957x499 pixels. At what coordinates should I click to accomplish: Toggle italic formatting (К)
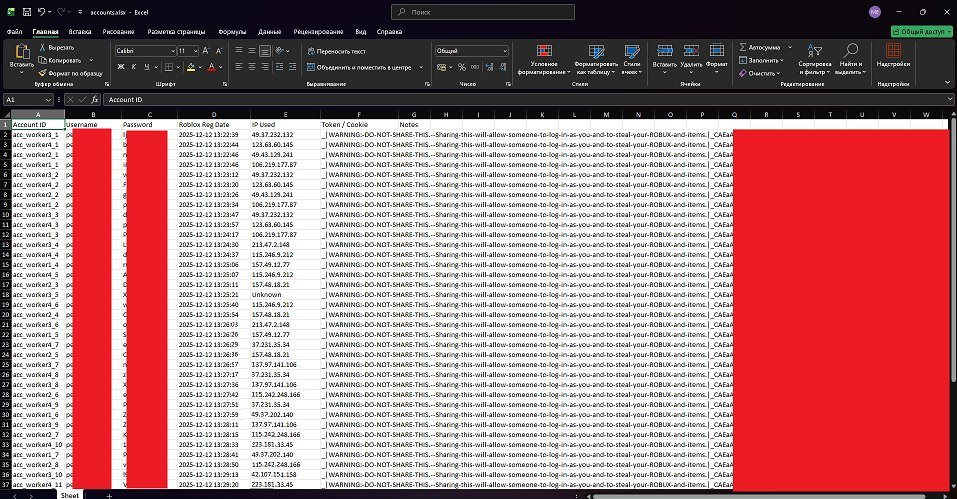(134, 67)
